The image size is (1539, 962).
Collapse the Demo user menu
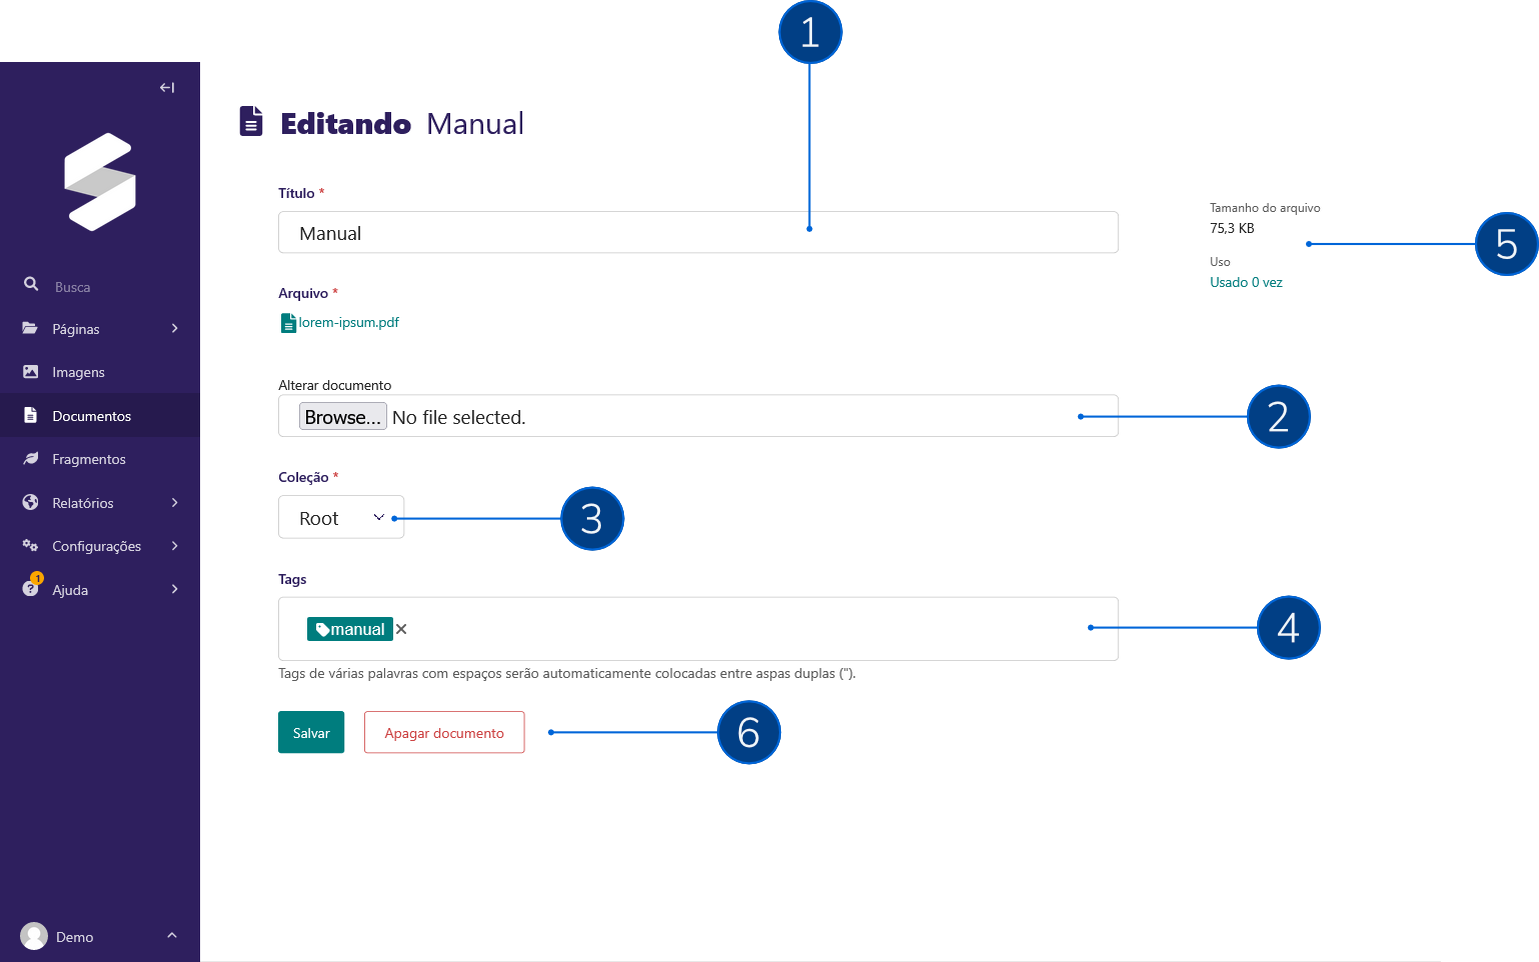(171, 936)
